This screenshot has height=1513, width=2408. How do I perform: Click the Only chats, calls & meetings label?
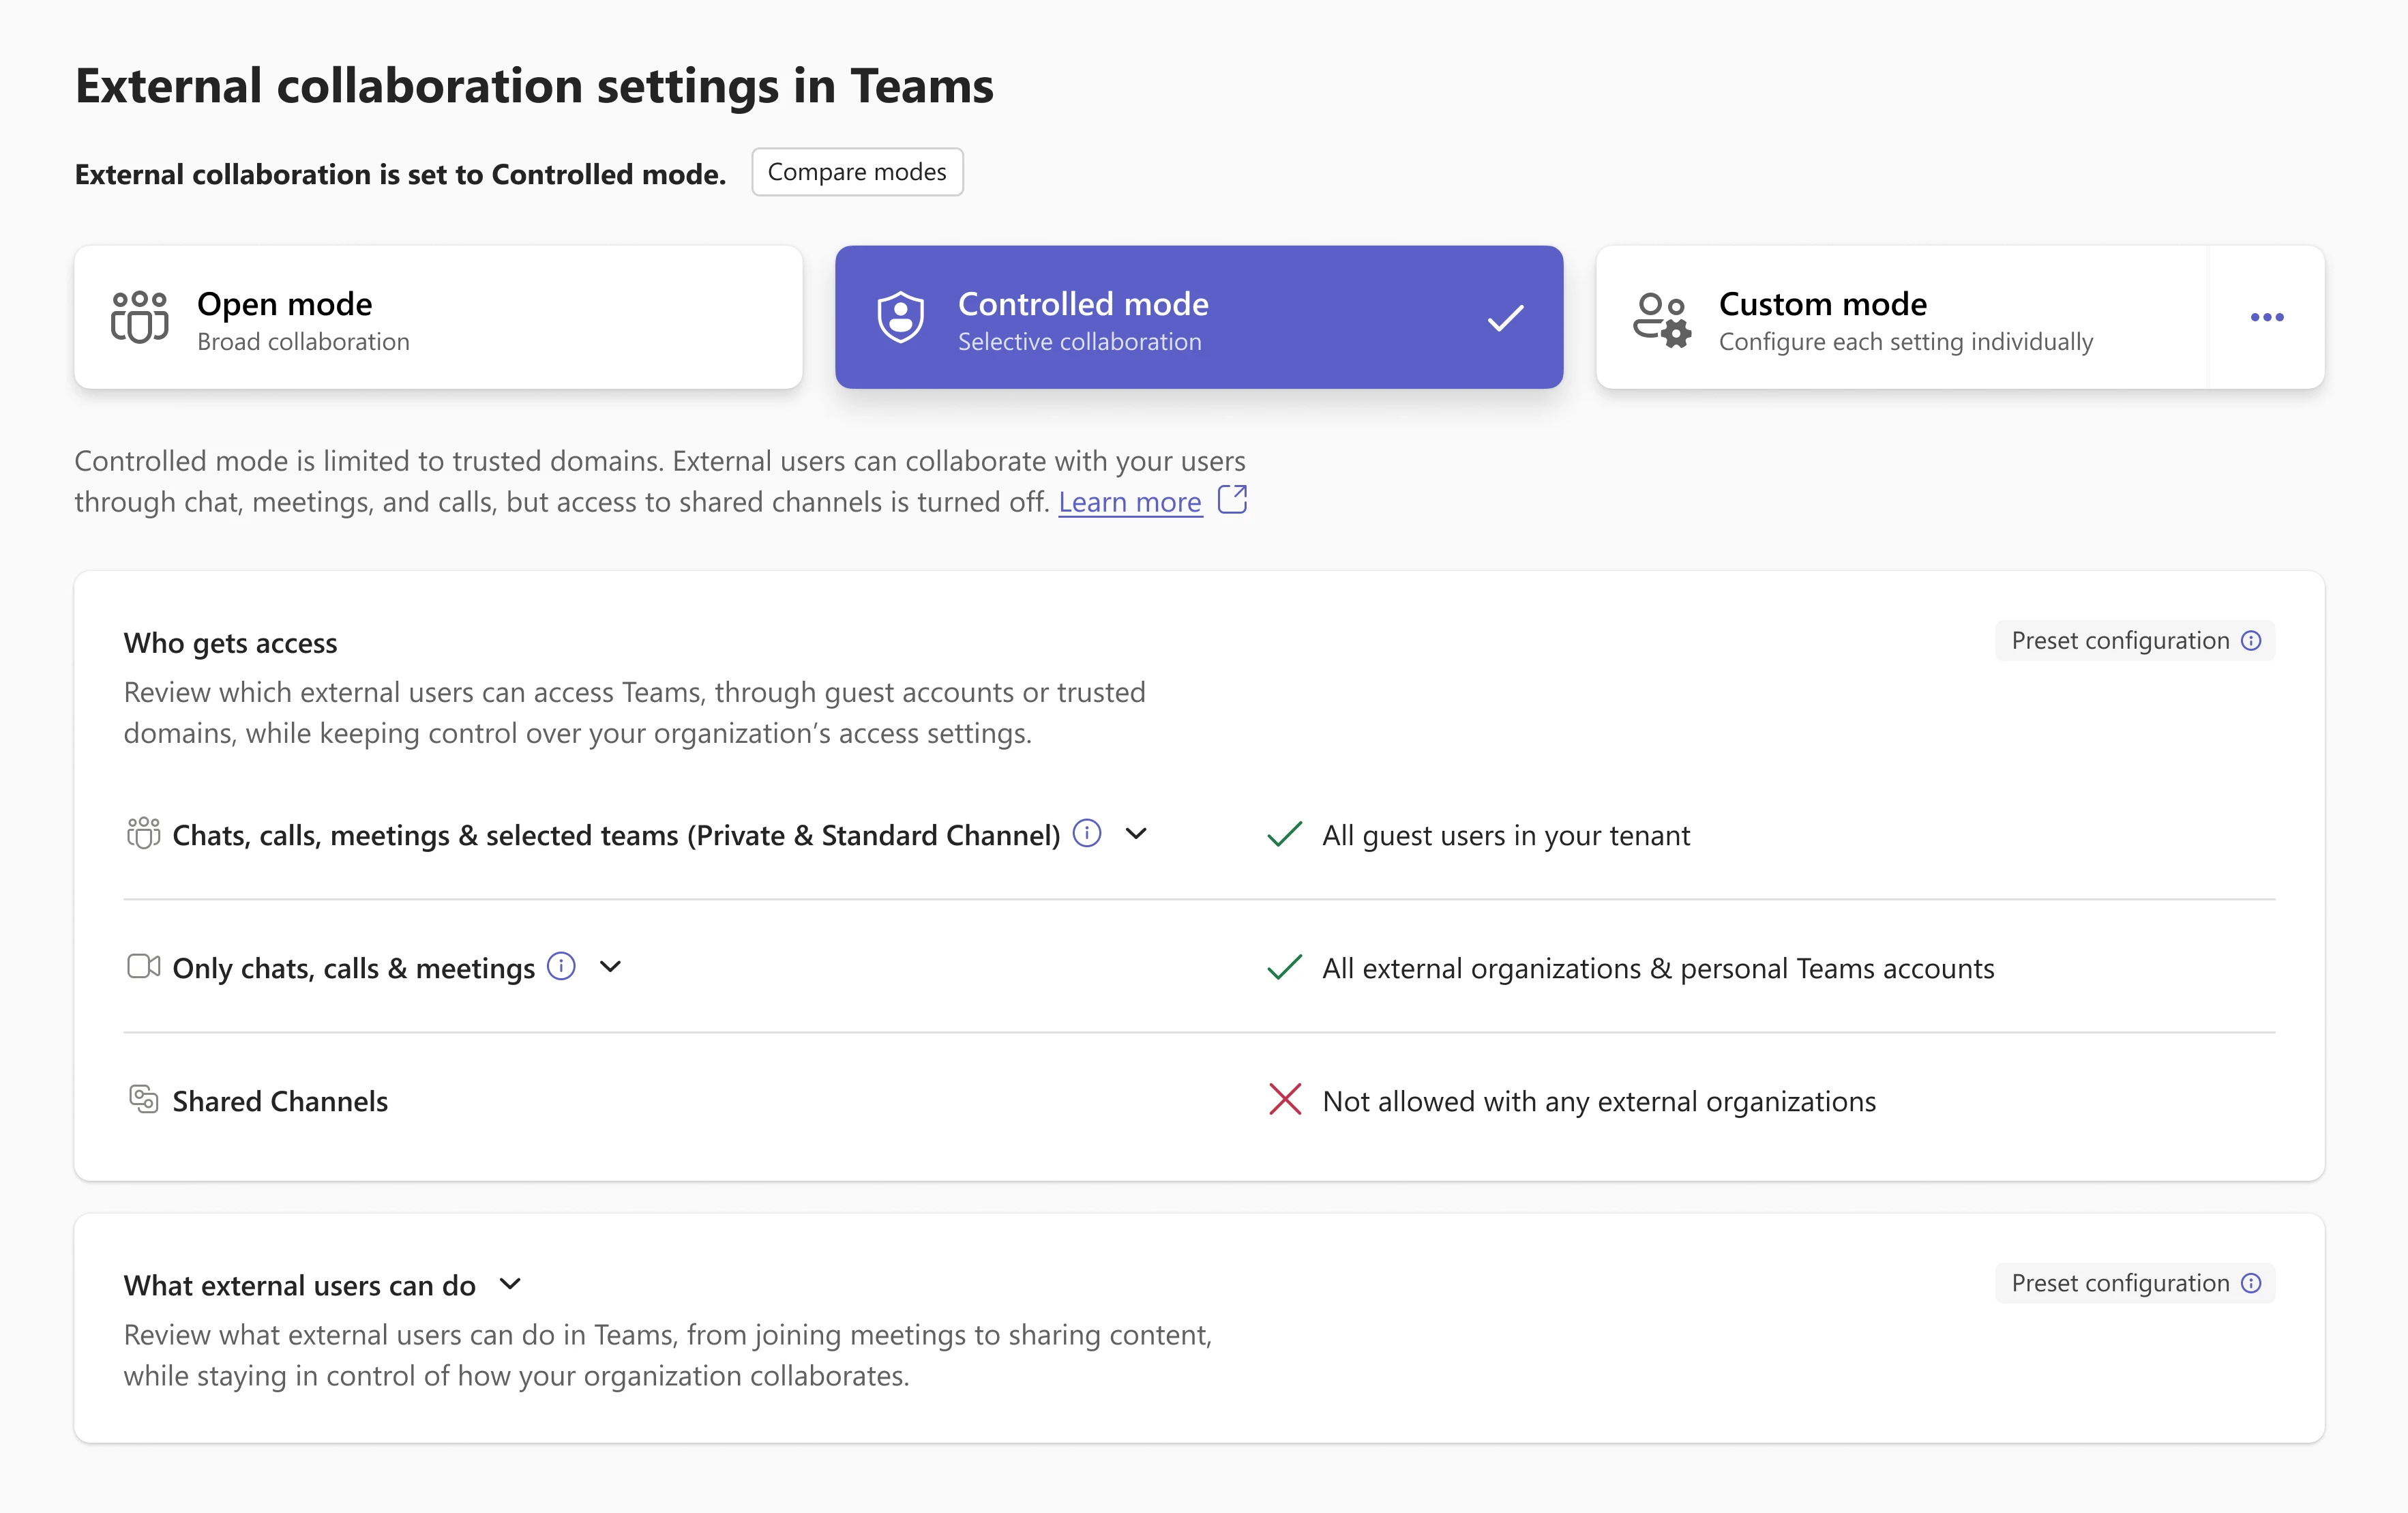(354, 968)
